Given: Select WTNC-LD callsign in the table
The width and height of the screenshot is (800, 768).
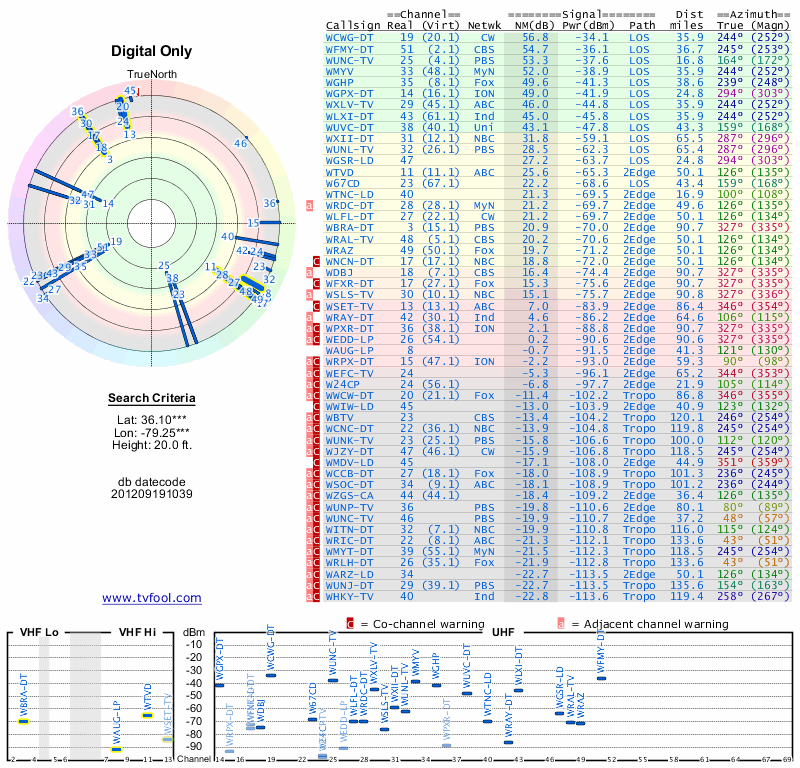Looking at the screenshot, I should [349, 194].
